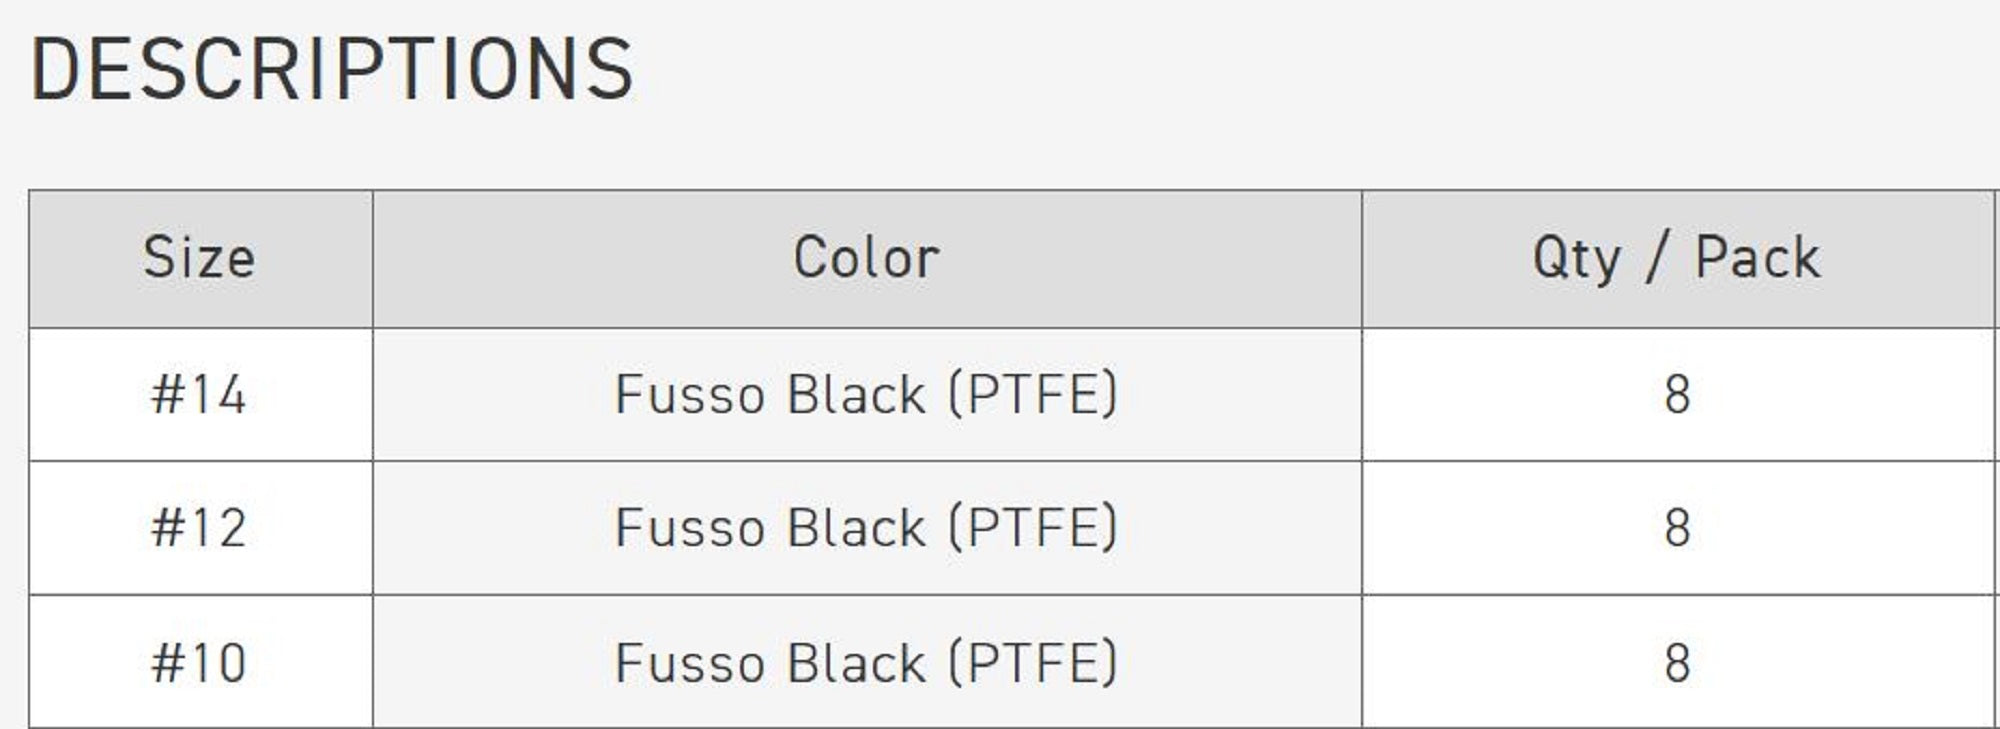
Task: Click the quantity 8 for size #10
Action: (x=1677, y=663)
